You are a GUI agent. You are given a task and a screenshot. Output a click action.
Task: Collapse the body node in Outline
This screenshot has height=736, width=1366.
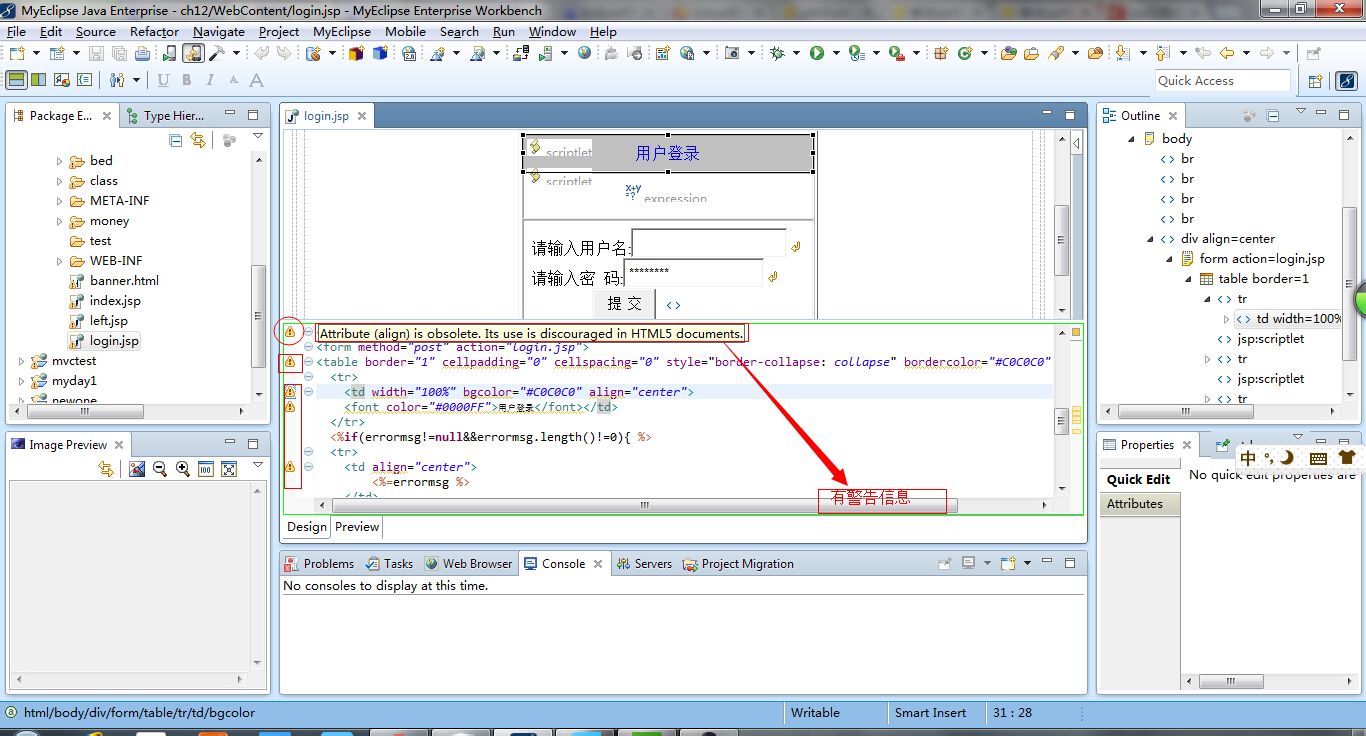(x=1131, y=139)
